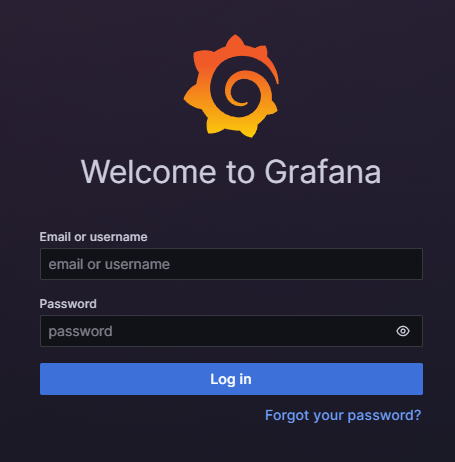Click the Email or username label
Screen dimensions: 455x462
click(93, 237)
